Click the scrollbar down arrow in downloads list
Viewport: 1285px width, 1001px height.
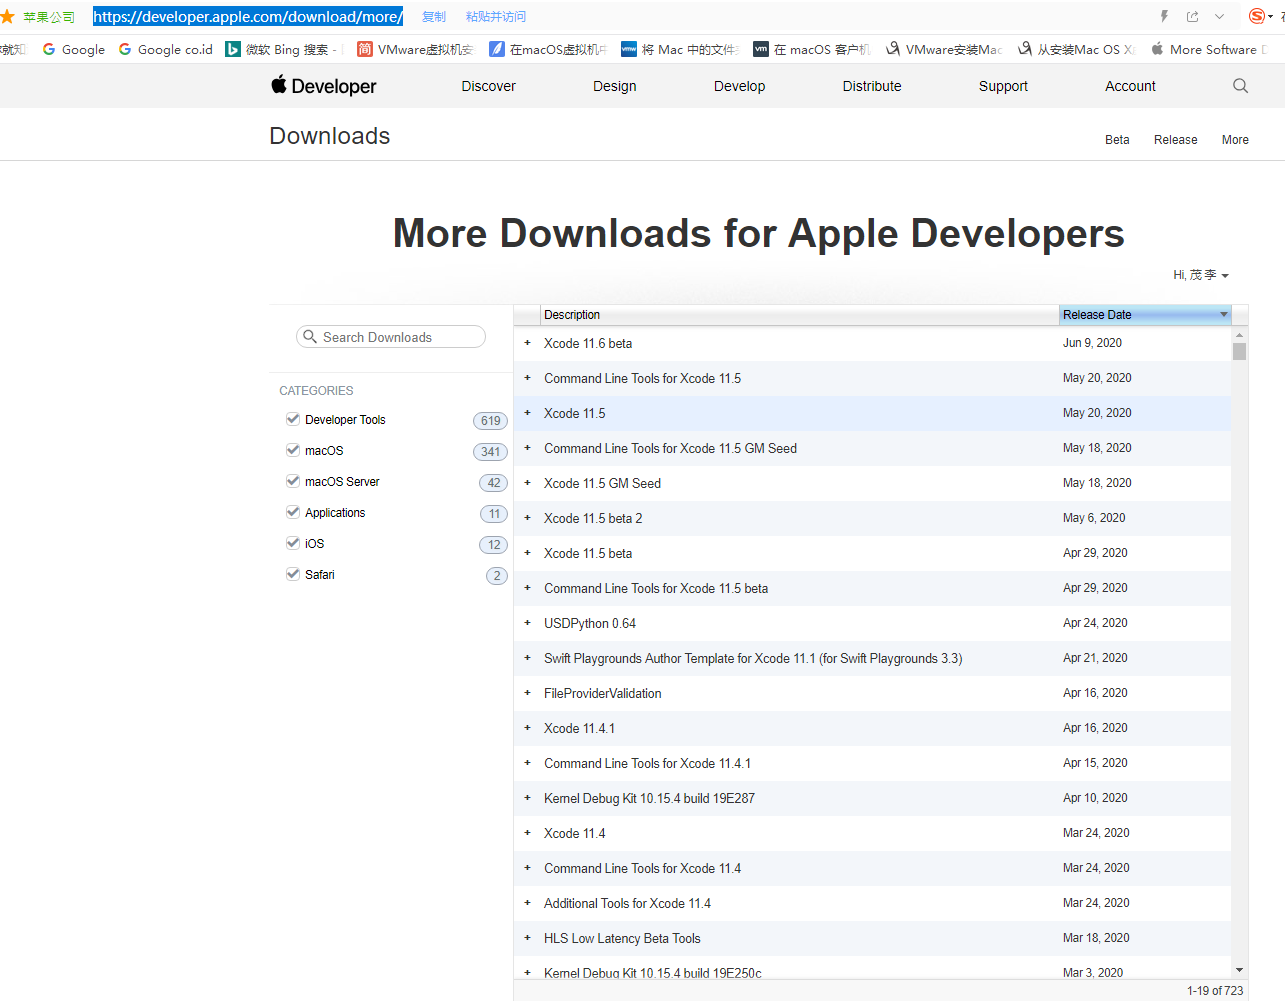(x=1240, y=969)
